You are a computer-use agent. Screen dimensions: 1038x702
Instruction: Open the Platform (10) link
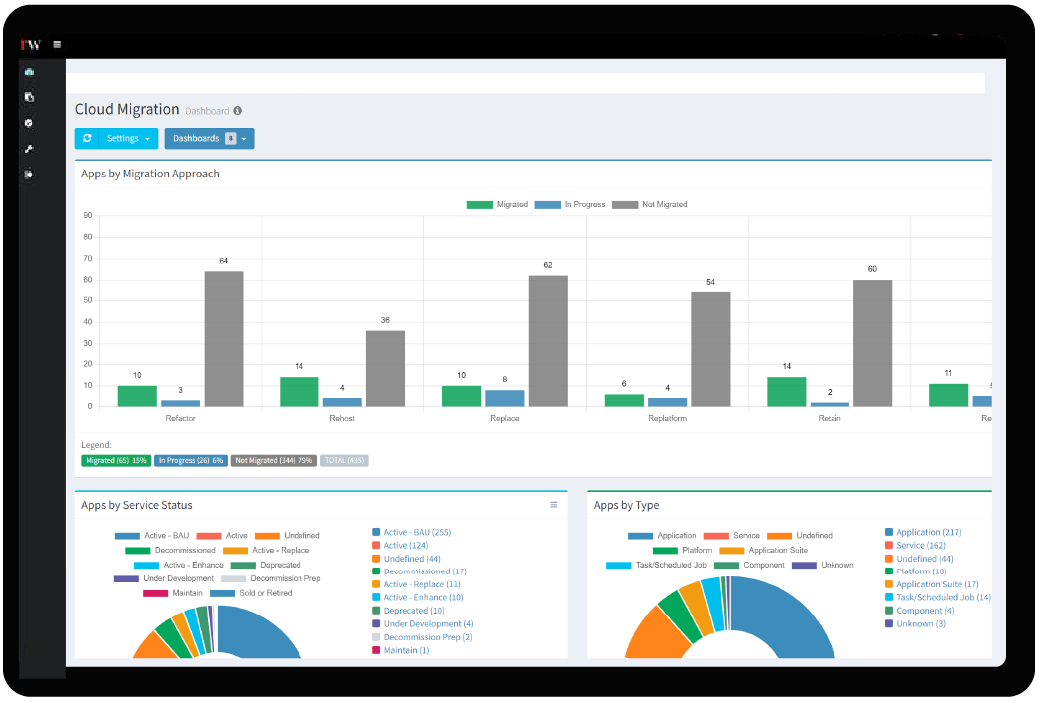[921, 571]
